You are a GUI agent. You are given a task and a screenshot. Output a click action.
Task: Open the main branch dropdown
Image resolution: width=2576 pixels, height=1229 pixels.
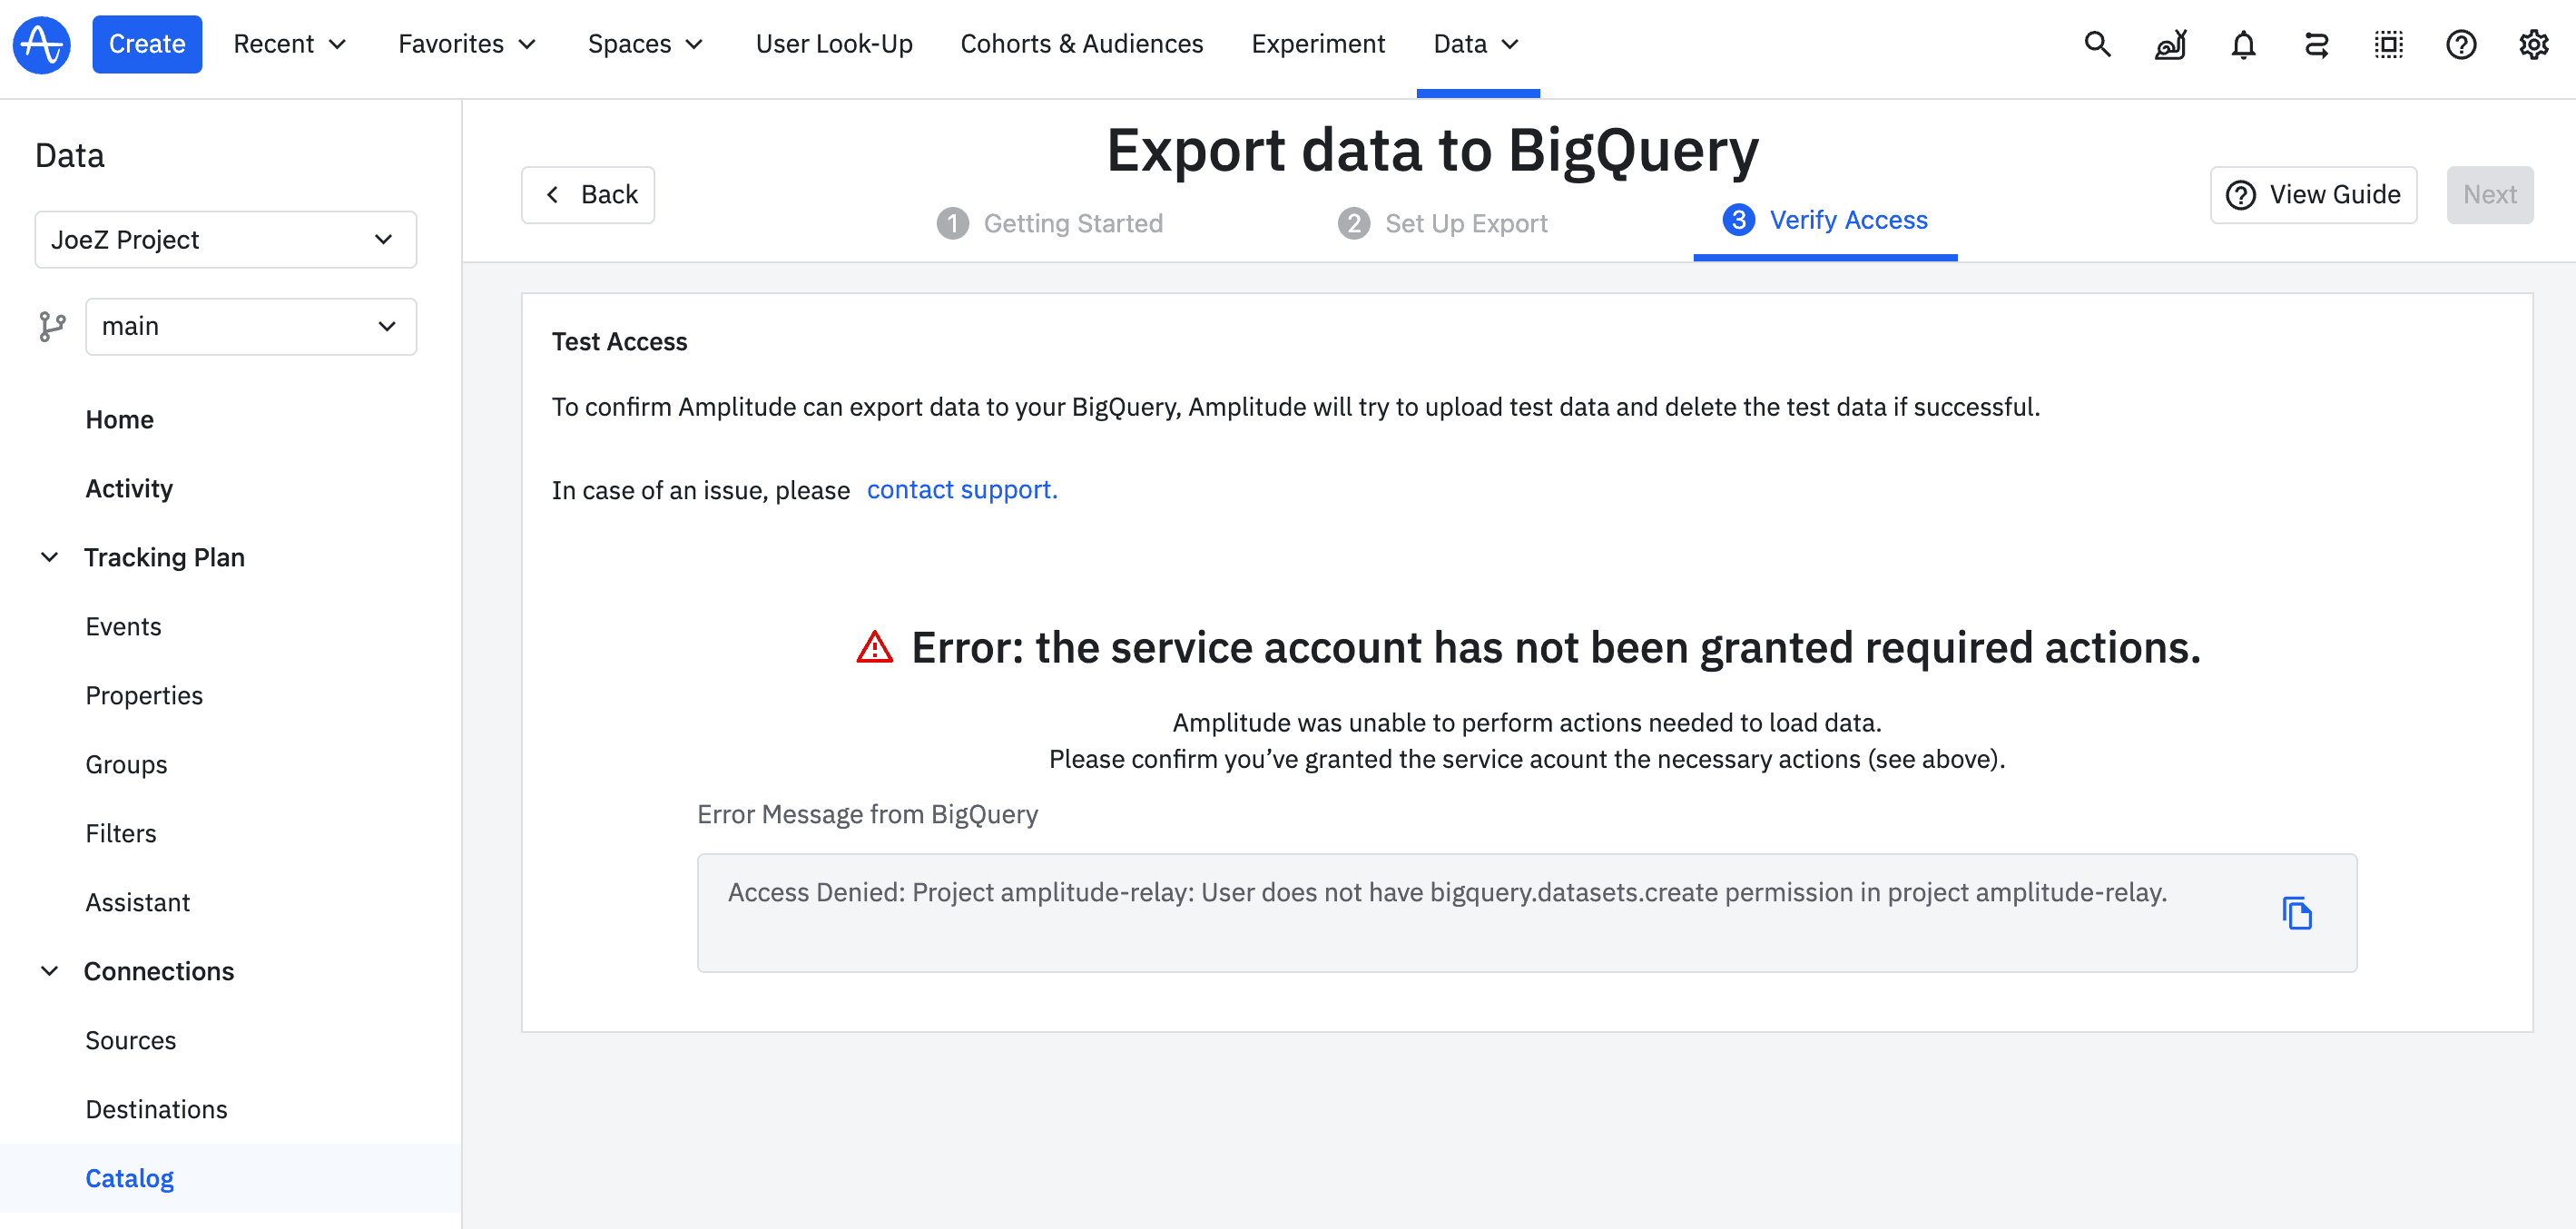[x=250, y=326]
